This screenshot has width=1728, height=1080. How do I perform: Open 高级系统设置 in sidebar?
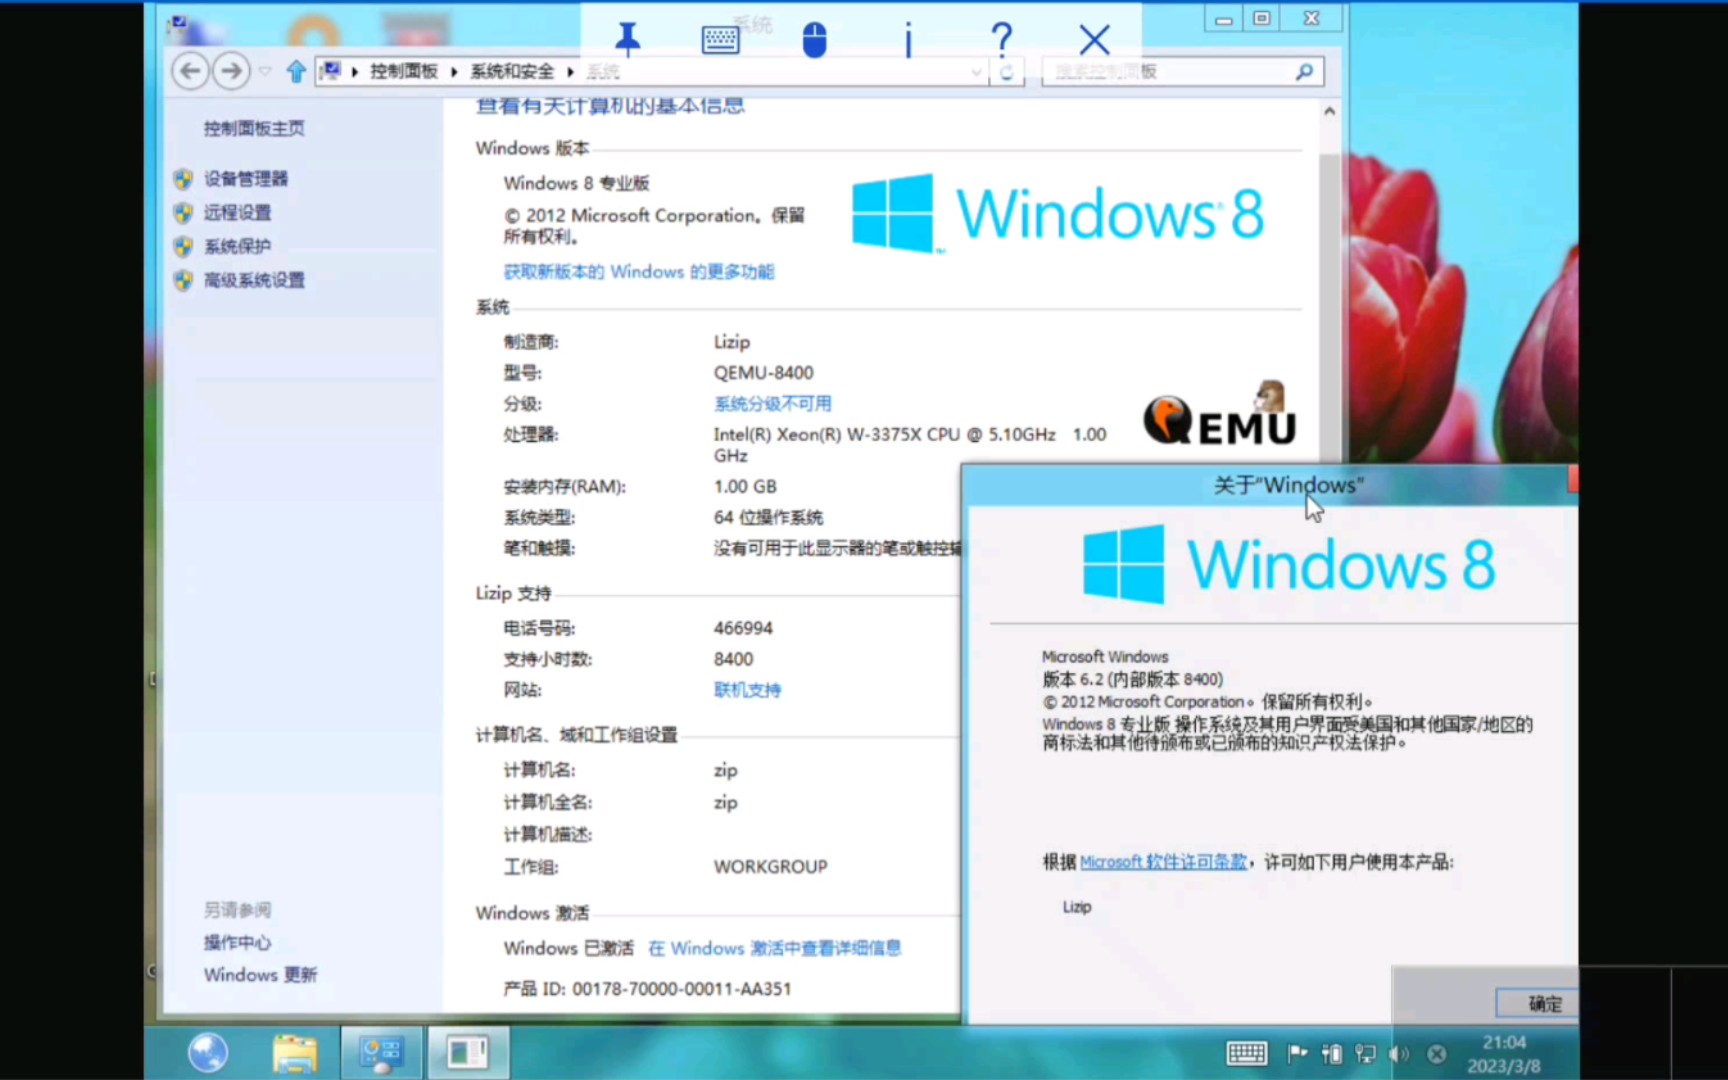click(254, 280)
